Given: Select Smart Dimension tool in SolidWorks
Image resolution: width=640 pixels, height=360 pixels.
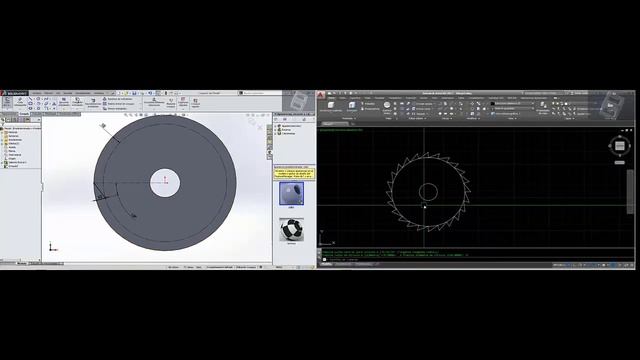Looking at the screenshot, I should click(20, 102).
